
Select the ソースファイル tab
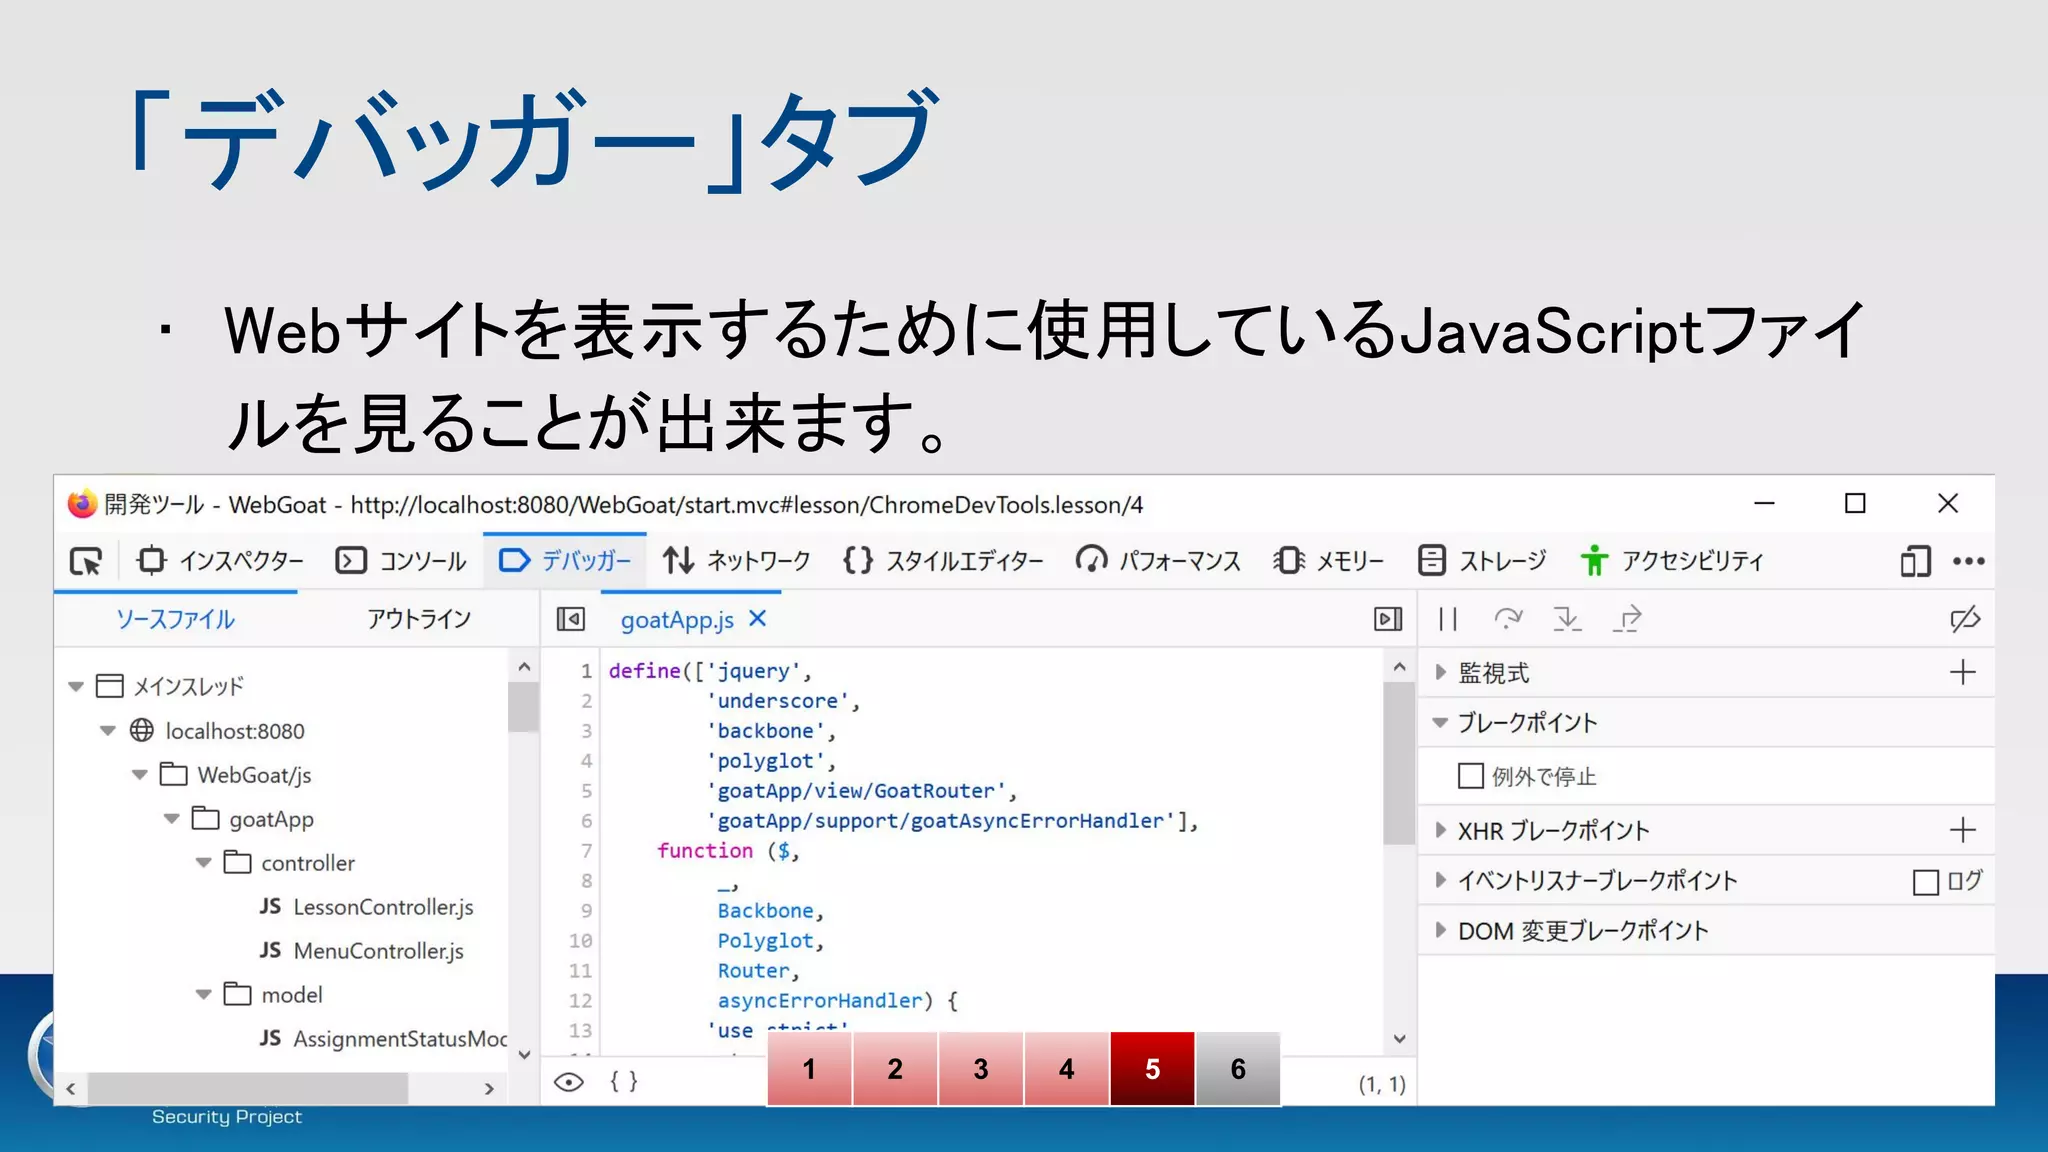pos(175,619)
